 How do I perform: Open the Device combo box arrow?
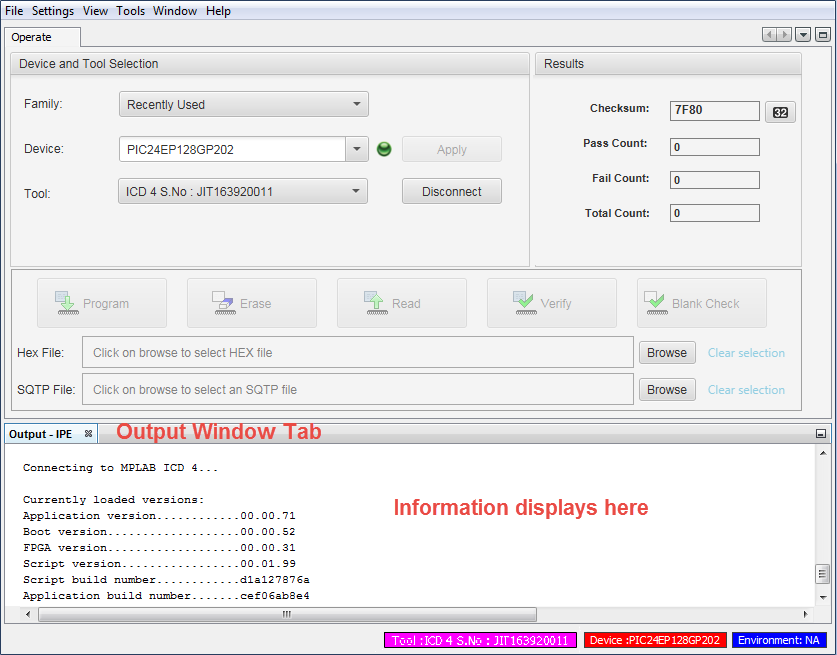(x=358, y=150)
